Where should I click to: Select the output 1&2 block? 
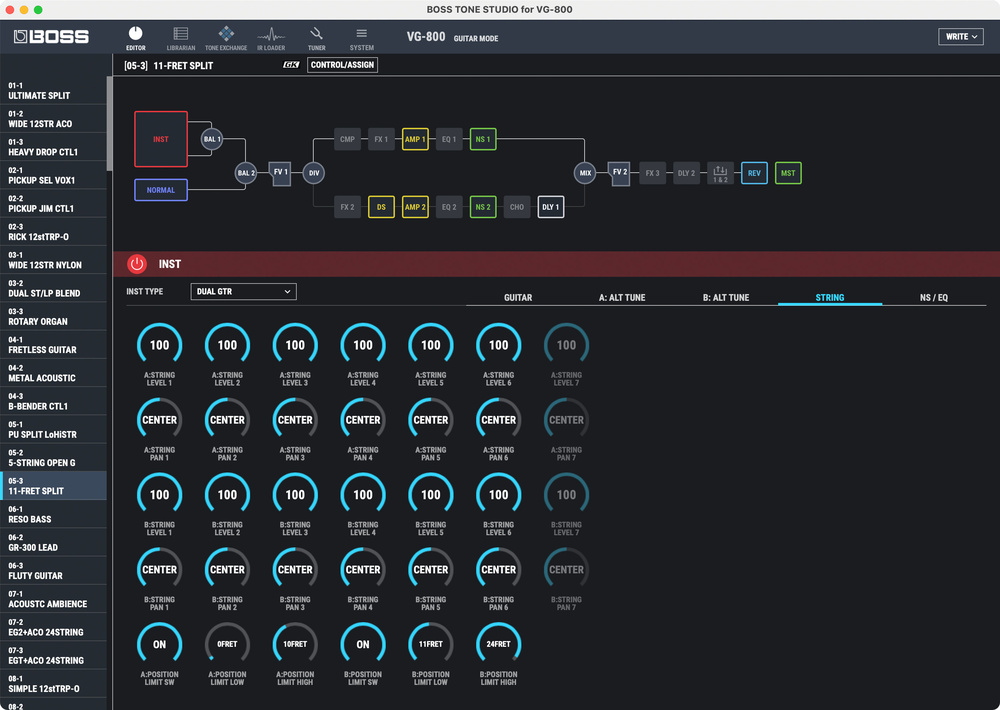point(720,173)
